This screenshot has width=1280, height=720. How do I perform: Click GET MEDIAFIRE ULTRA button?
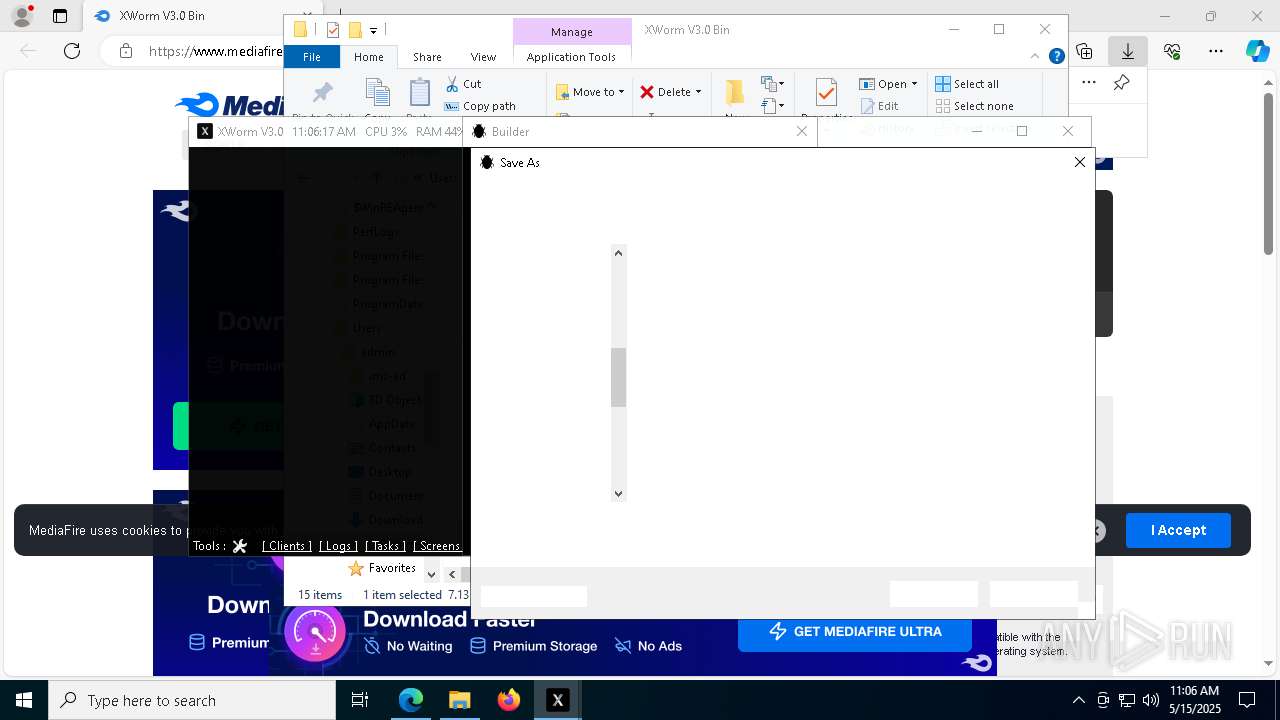(855, 631)
